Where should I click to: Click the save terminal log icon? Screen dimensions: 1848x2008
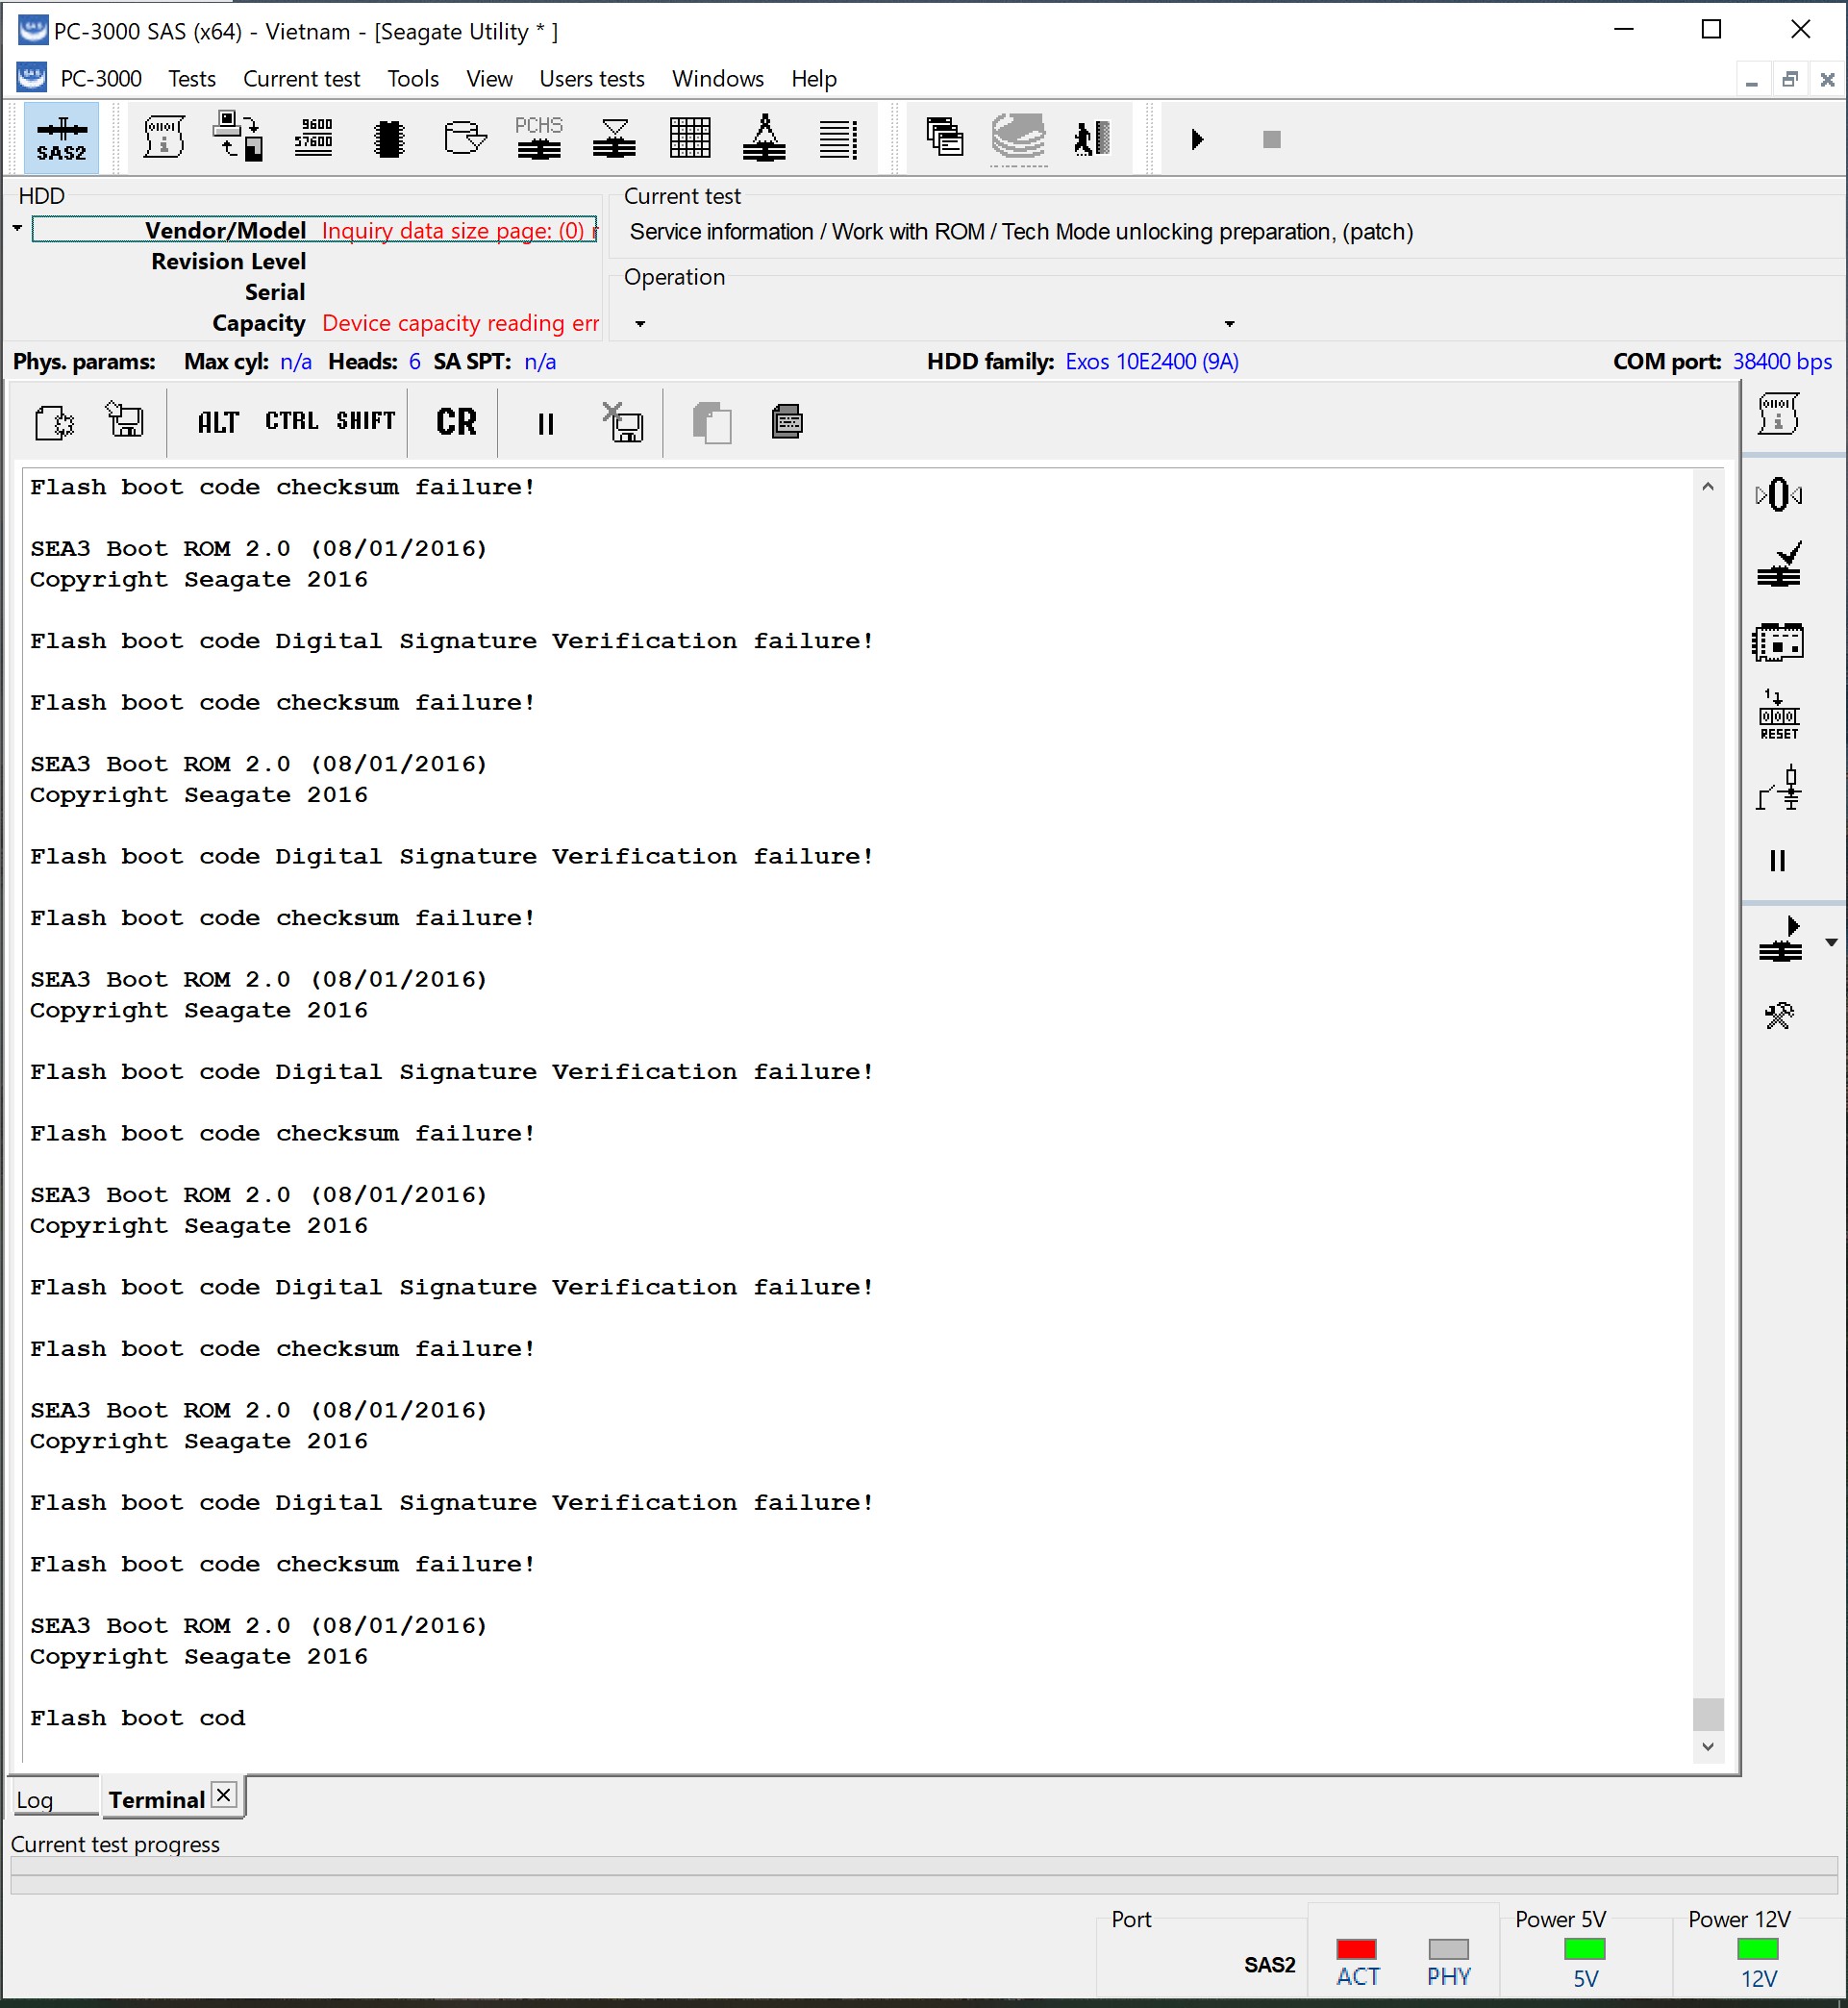pyautogui.click(x=126, y=420)
